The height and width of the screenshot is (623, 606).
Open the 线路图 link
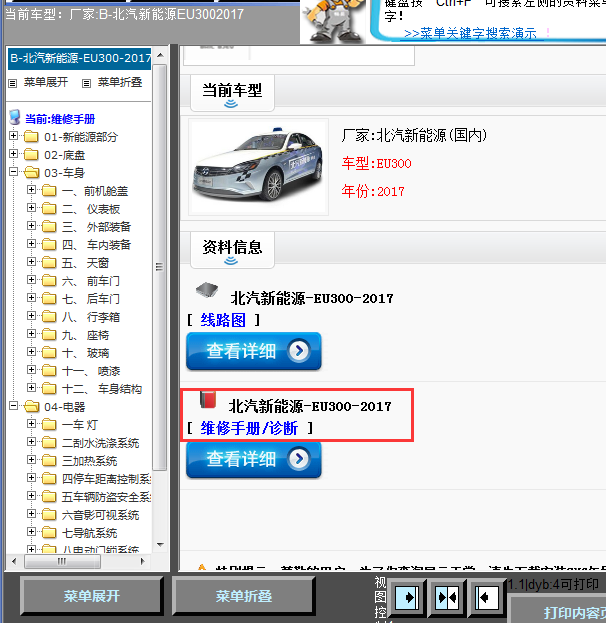[x=223, y=320]
